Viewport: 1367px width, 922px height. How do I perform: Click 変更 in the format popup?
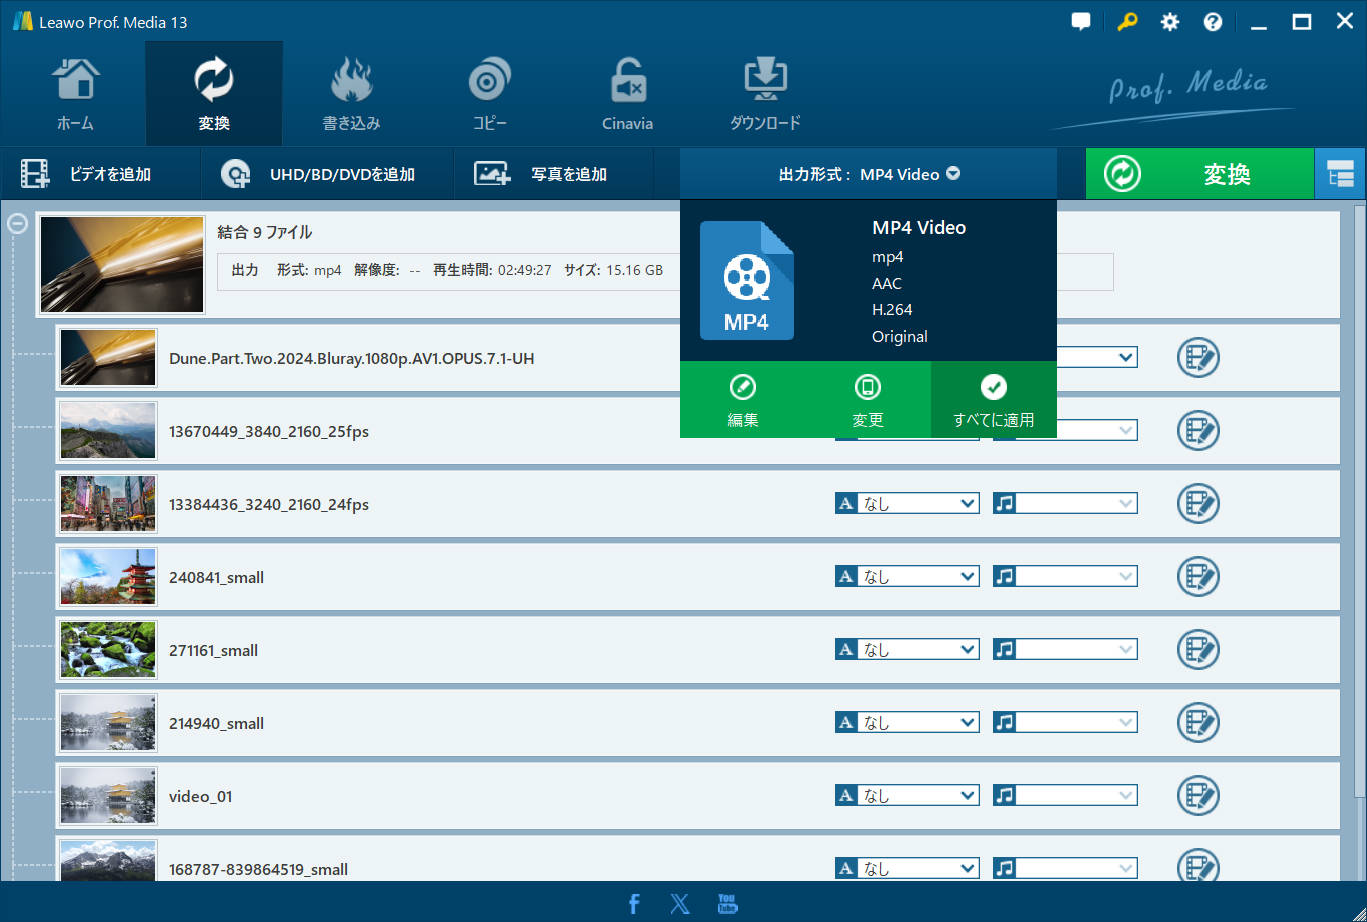click(x=868, y=400)
